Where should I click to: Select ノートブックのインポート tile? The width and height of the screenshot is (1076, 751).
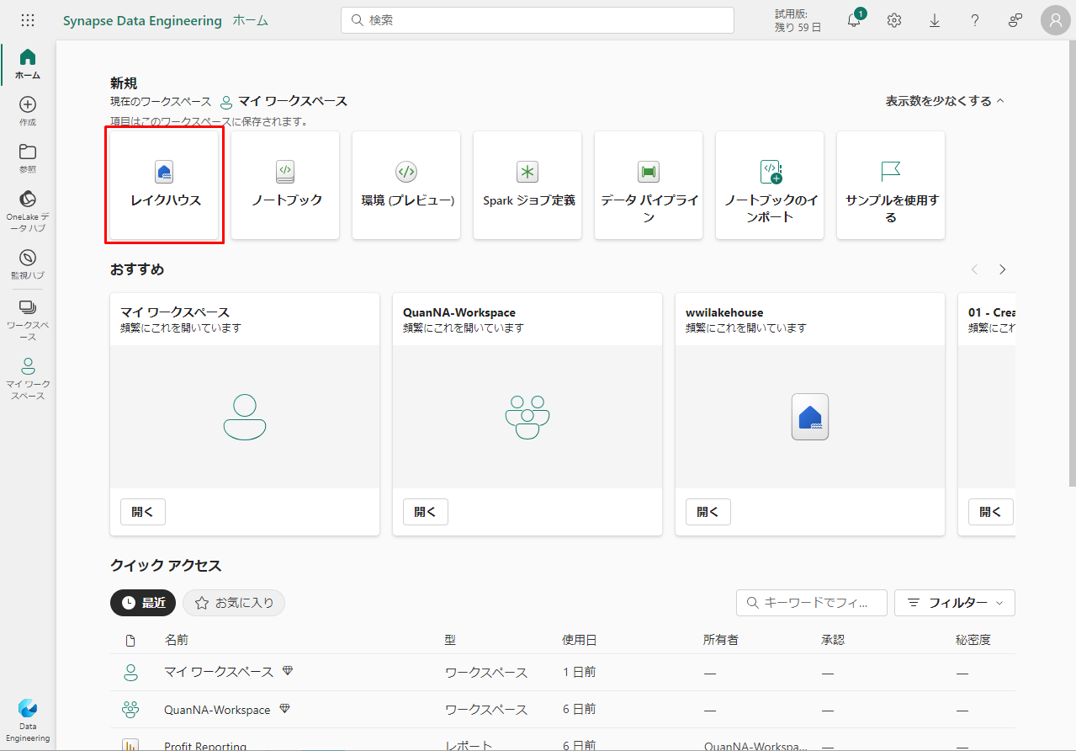770,185
